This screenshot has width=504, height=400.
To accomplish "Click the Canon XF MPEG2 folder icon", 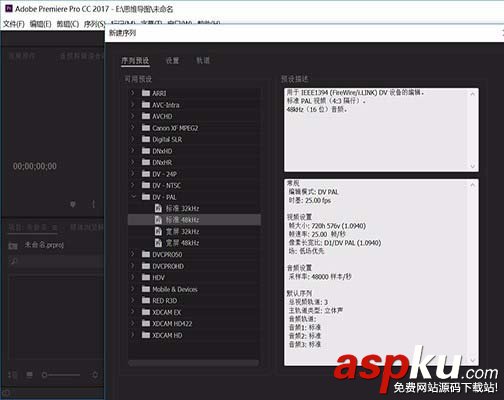I will coord(146,128).
